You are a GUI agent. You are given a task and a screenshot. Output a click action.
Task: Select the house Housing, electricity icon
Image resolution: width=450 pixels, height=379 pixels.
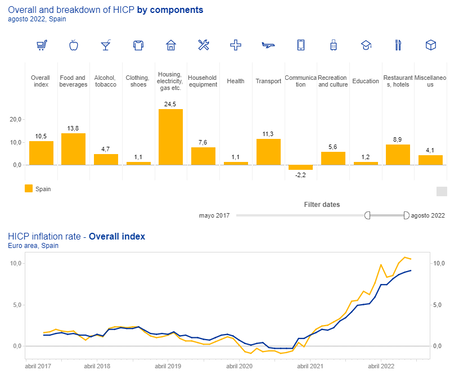coord(171,45)
